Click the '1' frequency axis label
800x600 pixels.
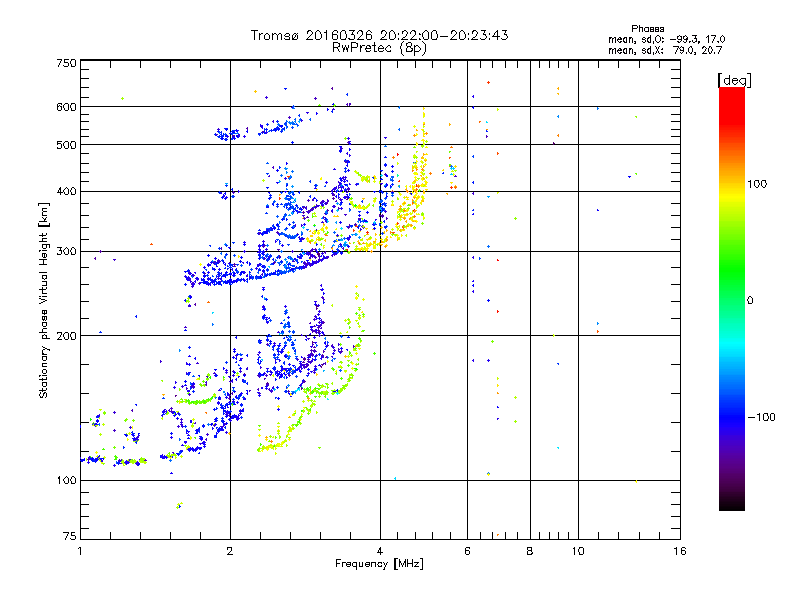80,551
